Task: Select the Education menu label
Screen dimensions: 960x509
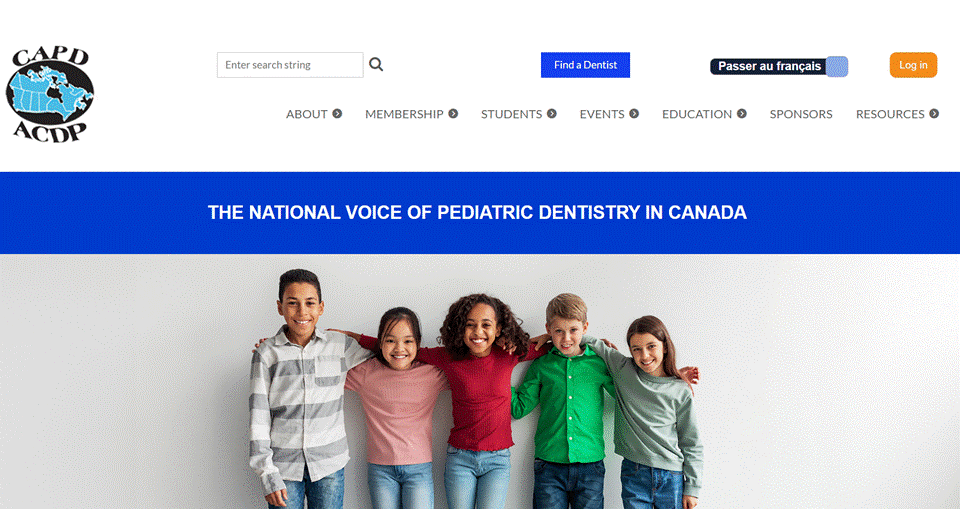Action: (697, 114)
